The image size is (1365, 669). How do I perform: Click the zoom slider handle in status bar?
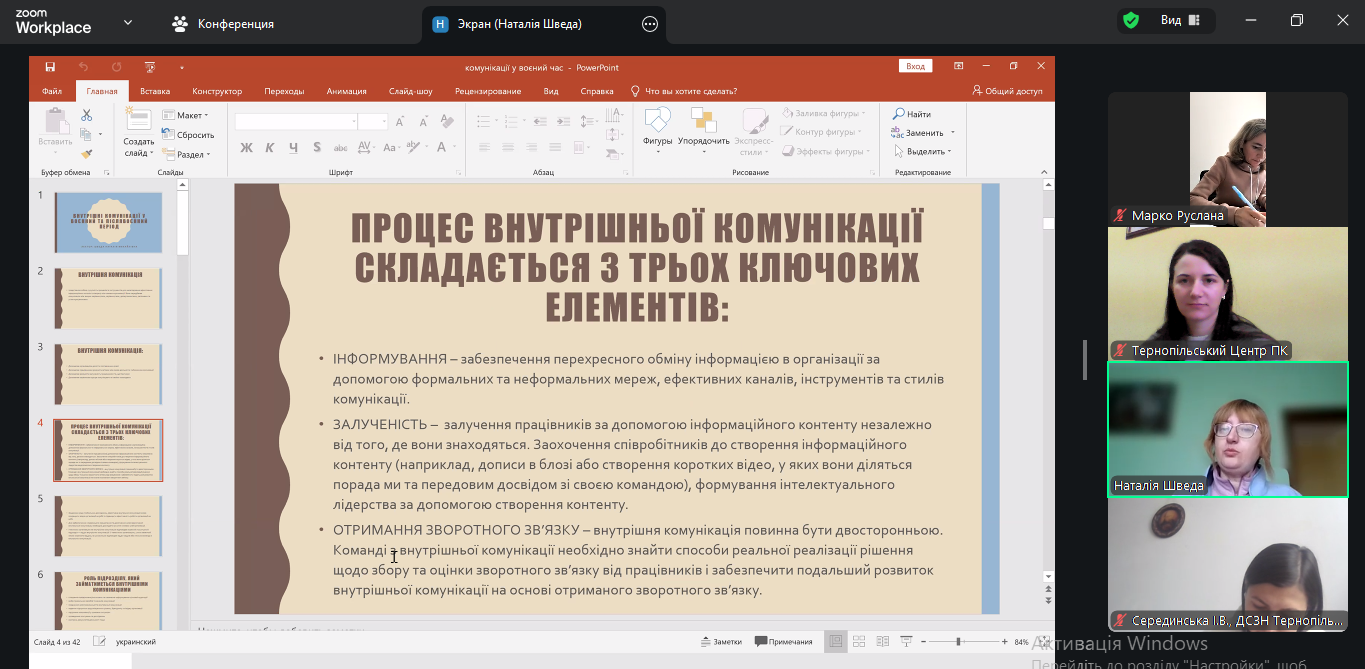958,641
